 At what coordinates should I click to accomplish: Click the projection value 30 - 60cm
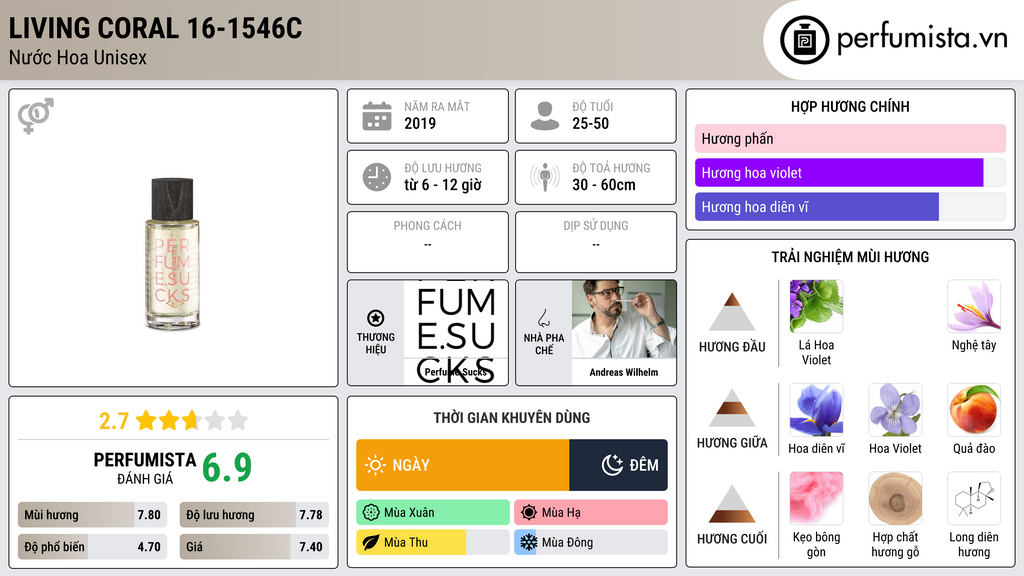click(604, 185)
